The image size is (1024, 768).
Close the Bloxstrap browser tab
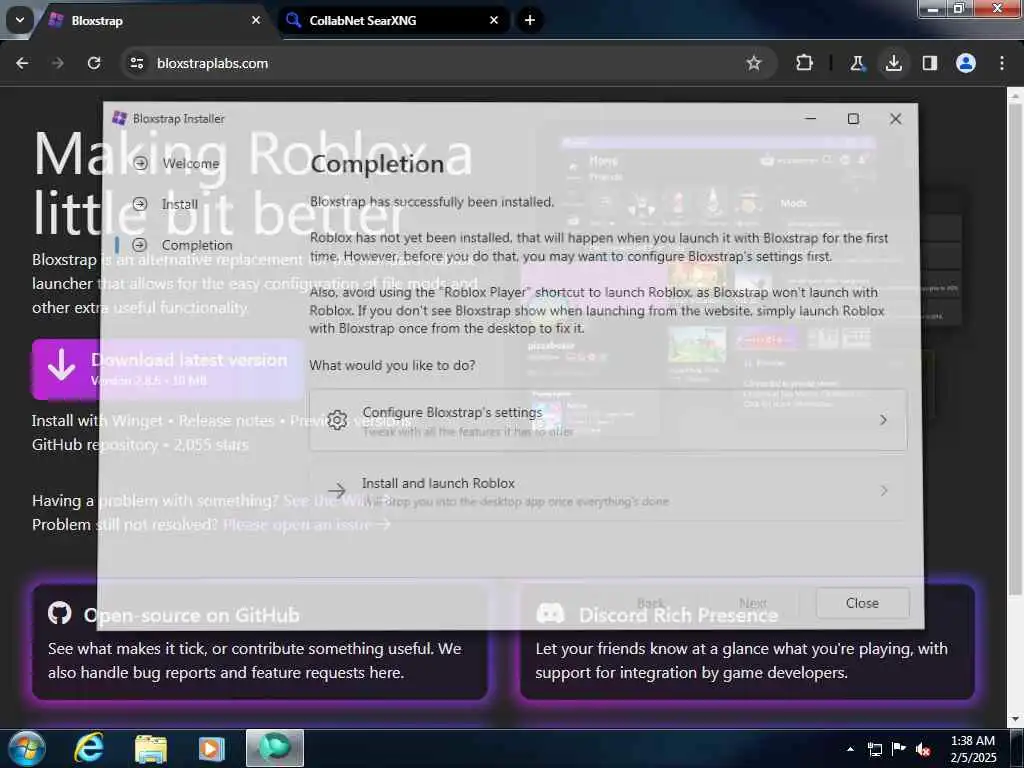(256, 20)
